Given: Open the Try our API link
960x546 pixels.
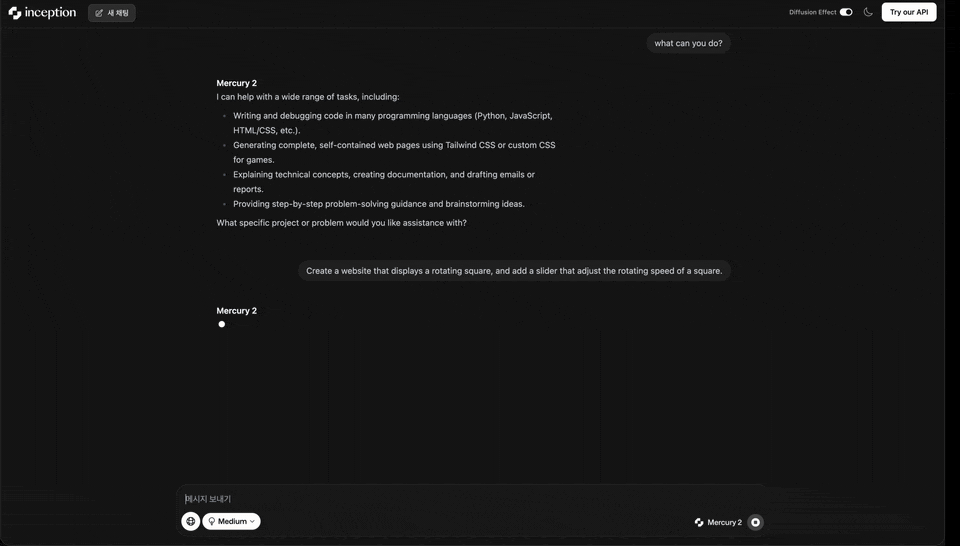Looking at the screenshot, I should (x=908, y=12).
